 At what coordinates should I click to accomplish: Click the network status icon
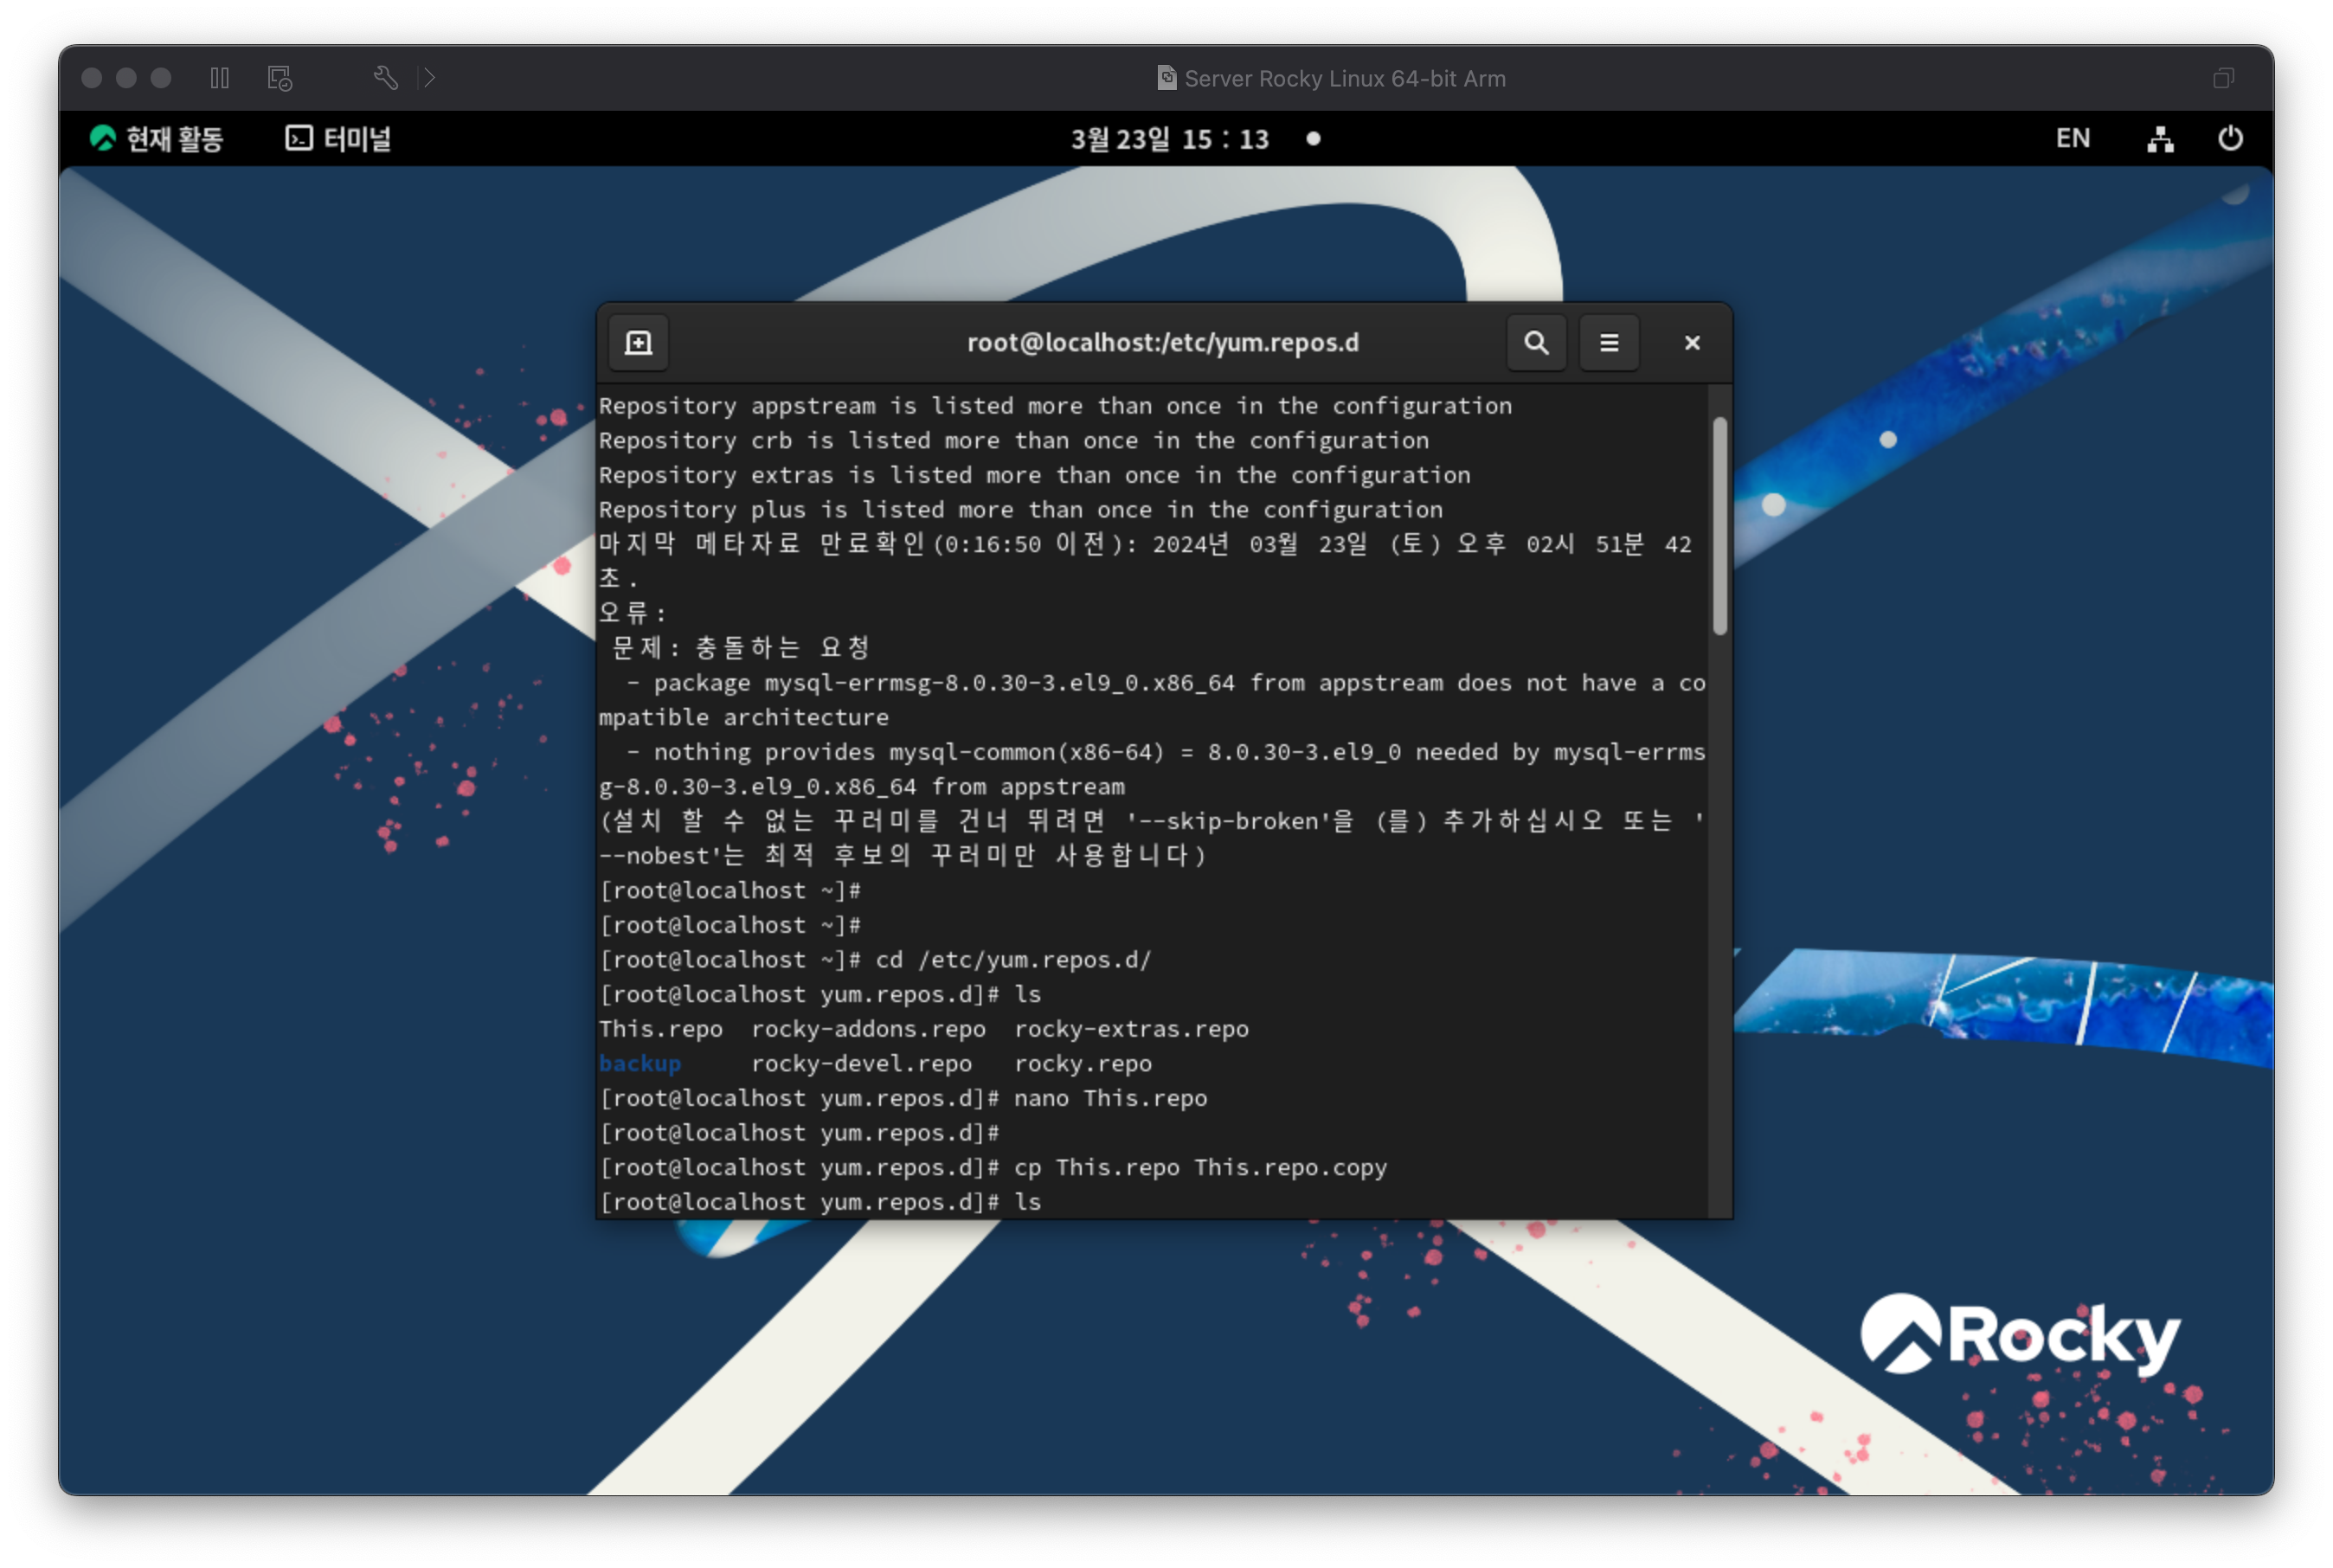[2159, 139]
